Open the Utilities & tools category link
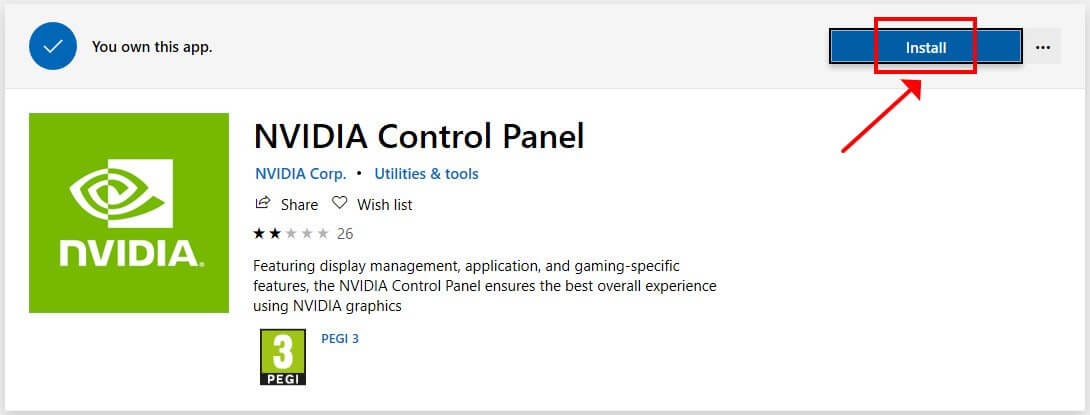This screenshot has width=1090, height=415. pyautogui.click(x=426, y=173)
